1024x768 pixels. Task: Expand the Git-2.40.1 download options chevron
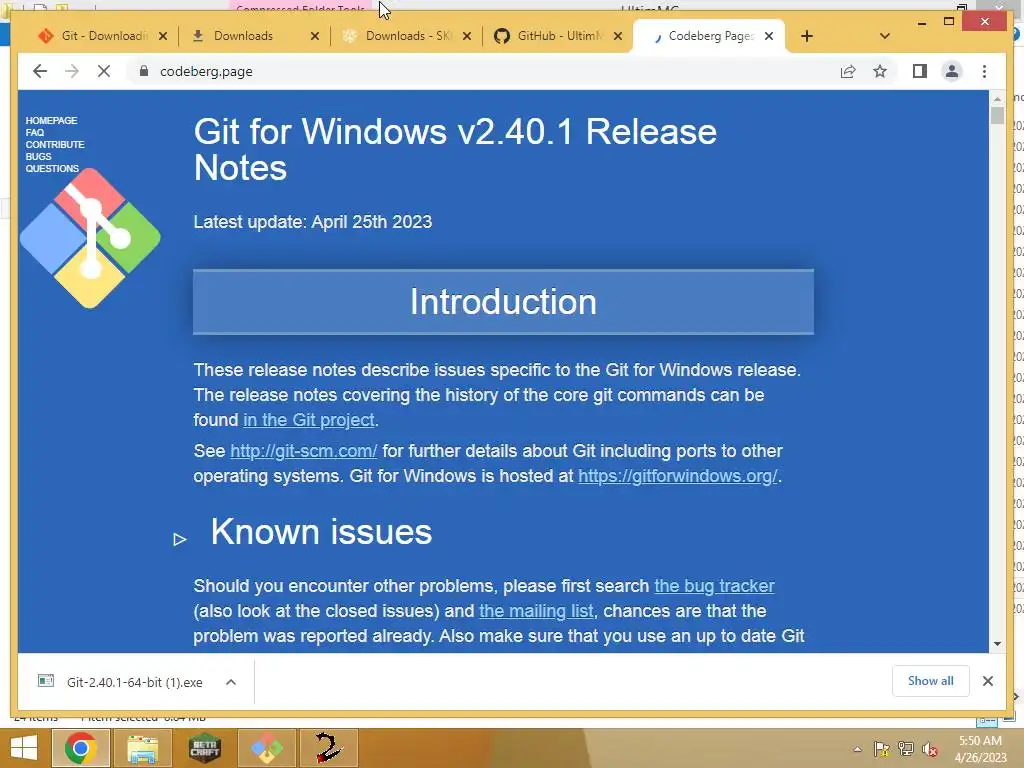click(231, 682)
